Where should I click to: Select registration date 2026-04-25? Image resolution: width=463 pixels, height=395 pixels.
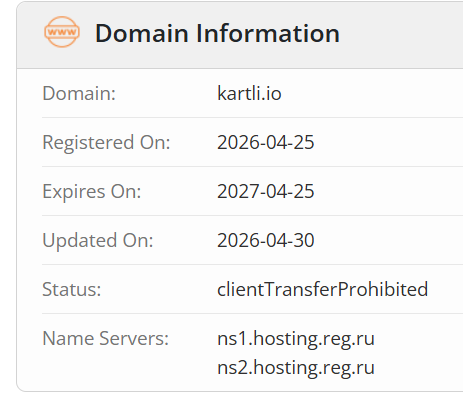[x=266, y=142]
